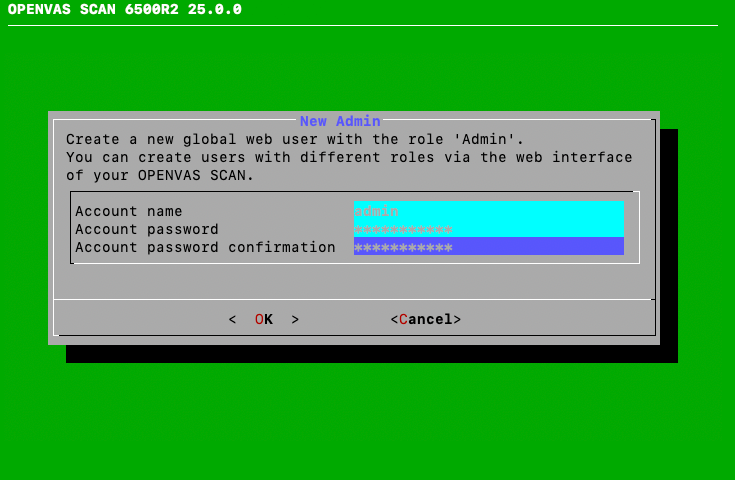
Task: Click the "of your OPENVAS SCAN." line
Action: (160, 175)
